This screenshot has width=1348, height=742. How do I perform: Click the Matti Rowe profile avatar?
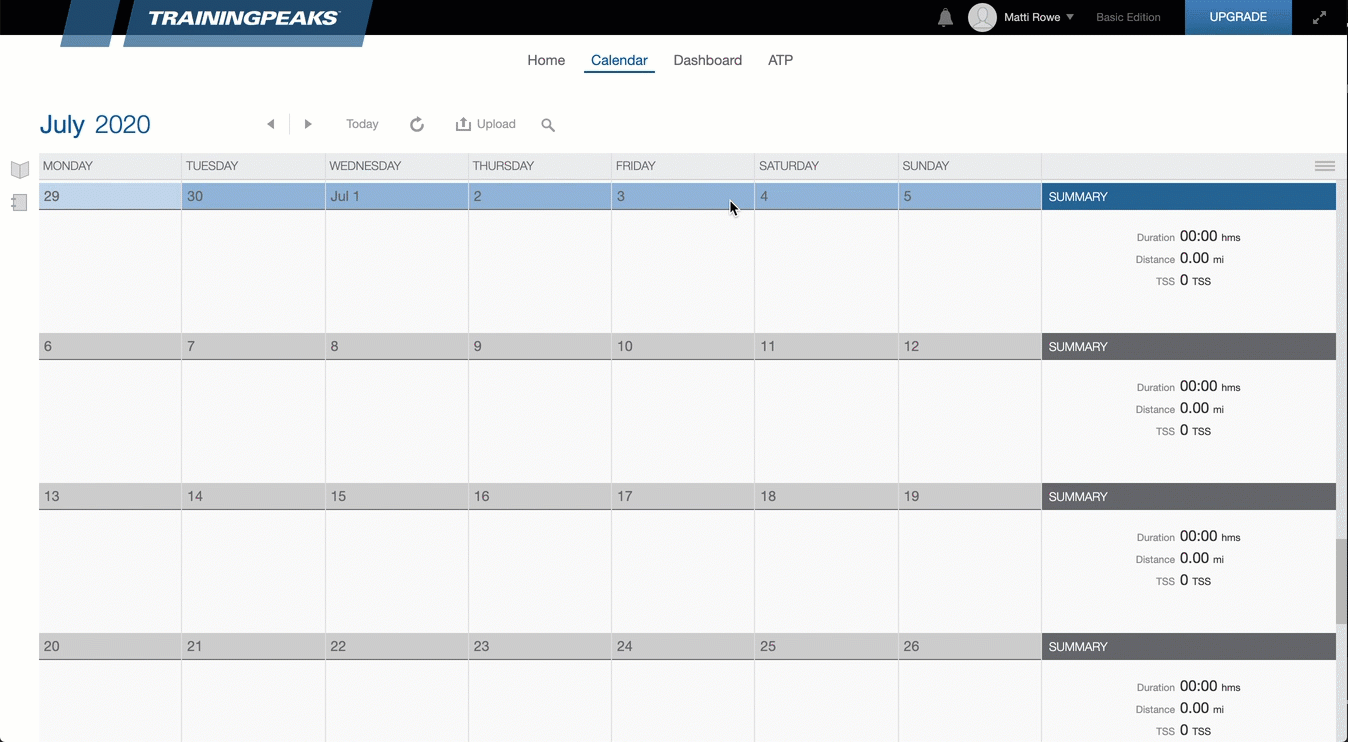click(982, 17)
